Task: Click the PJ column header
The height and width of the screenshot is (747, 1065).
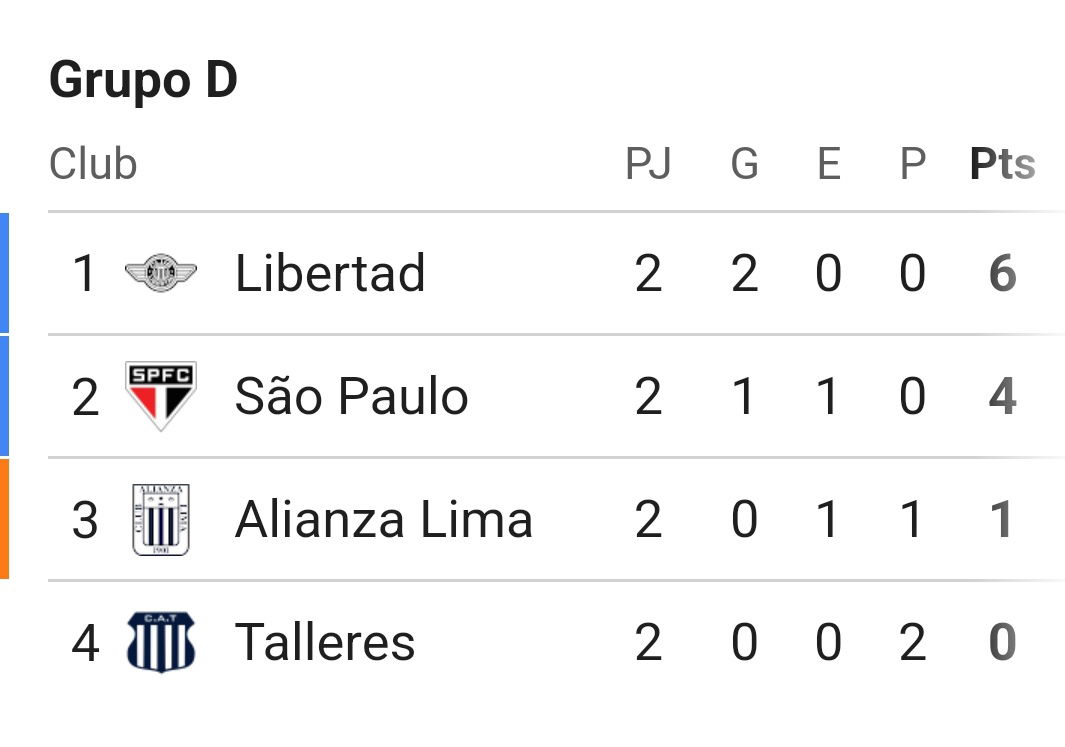Action: click(x=648, y=164)
